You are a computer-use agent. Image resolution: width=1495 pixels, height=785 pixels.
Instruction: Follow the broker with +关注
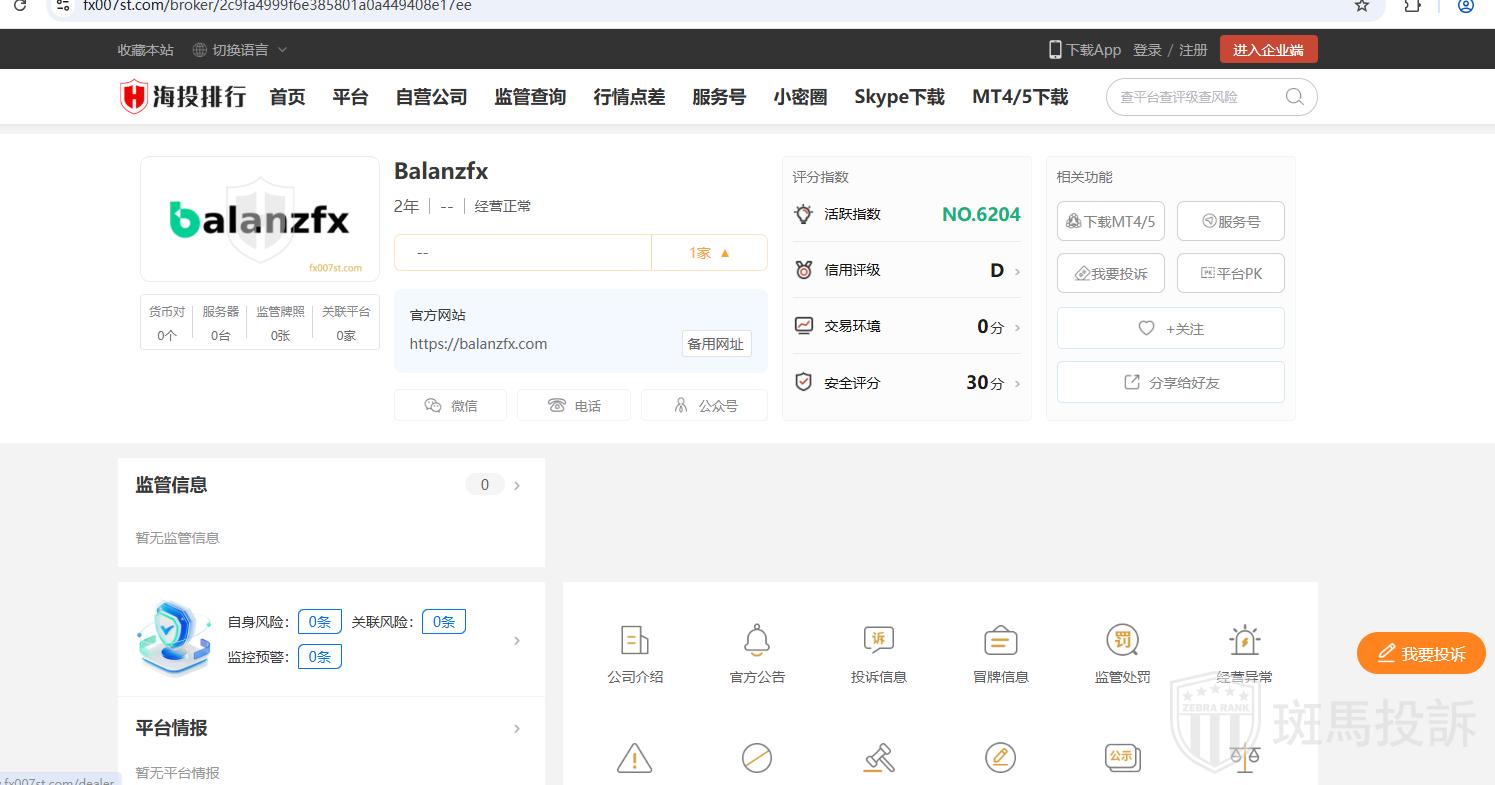pyautogui.click(x=1170, y=328)
